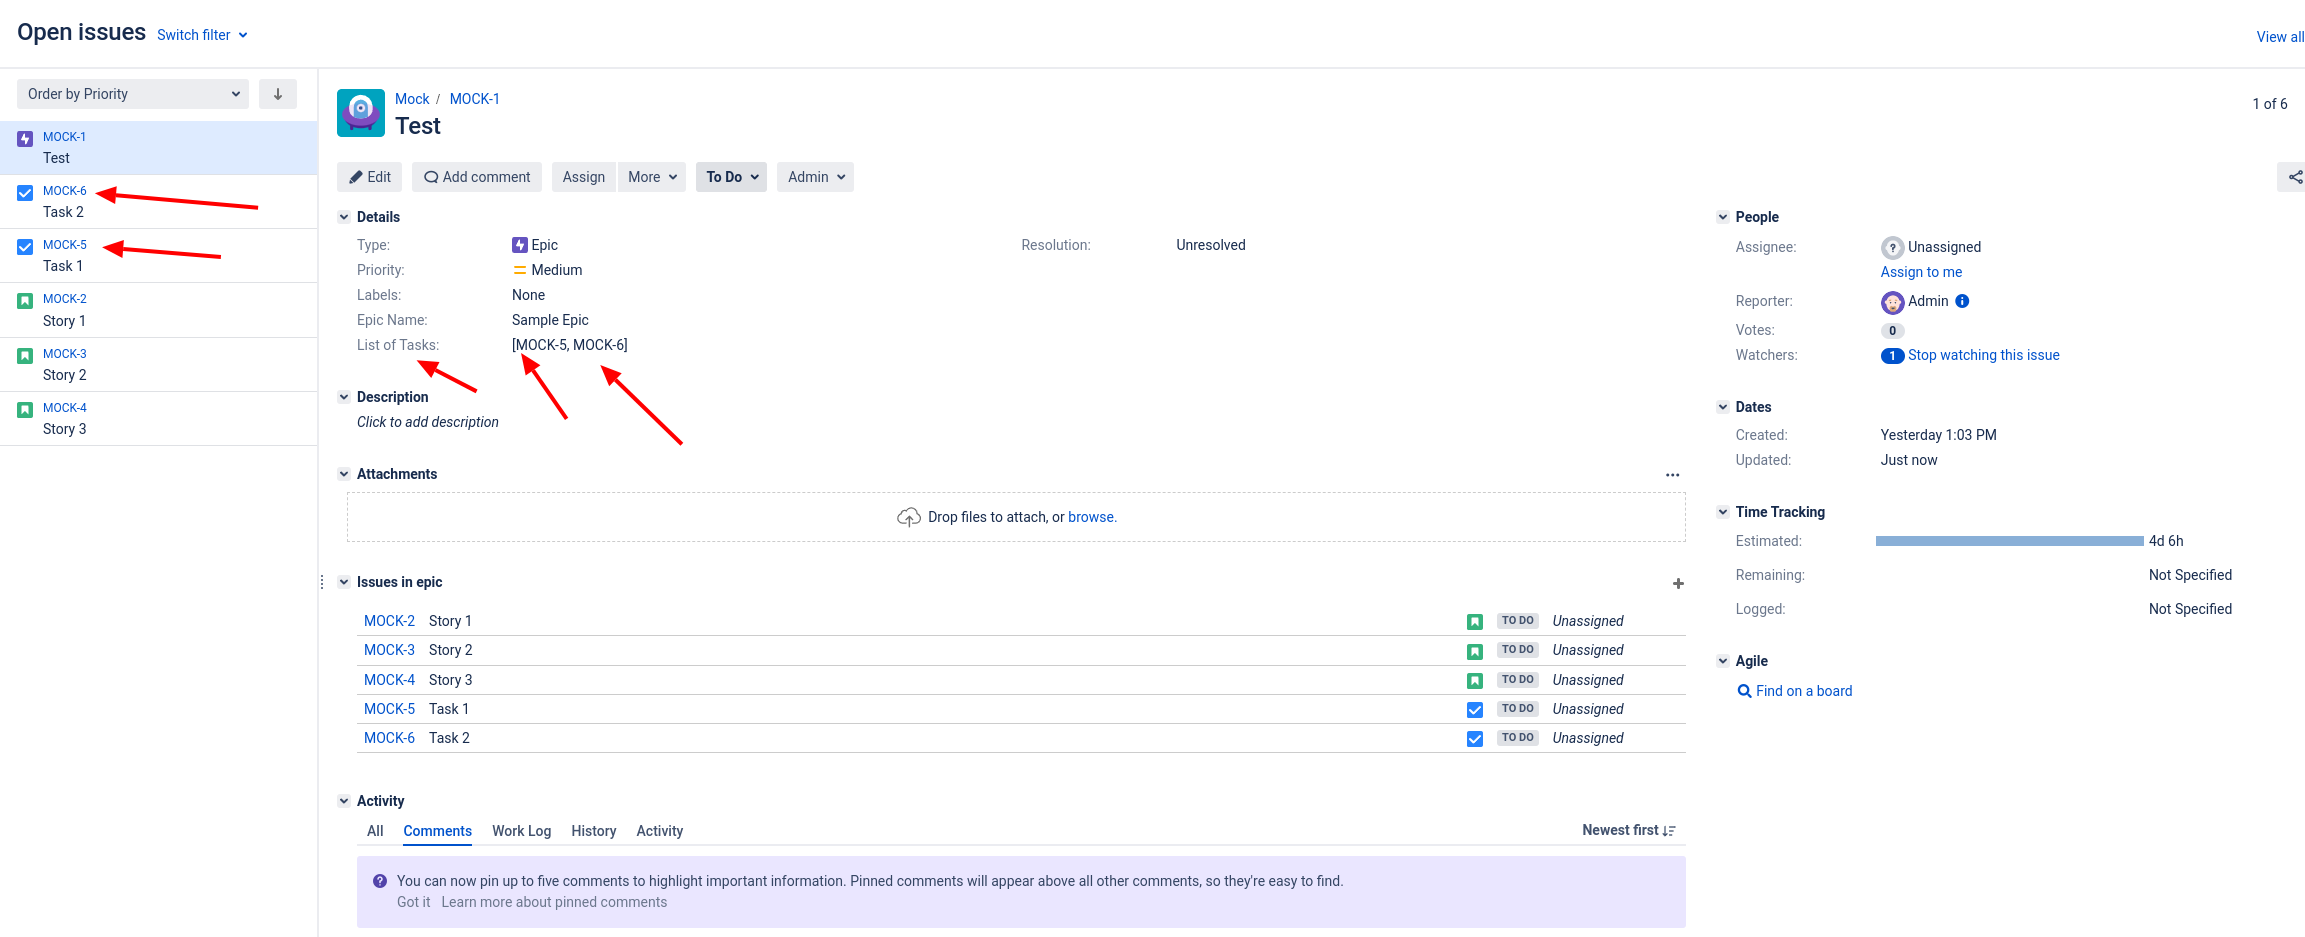Viewport: 2305px width, 937px height.
Task: Click the plus icon in Issues in epic
Action: coord(1678,583)
